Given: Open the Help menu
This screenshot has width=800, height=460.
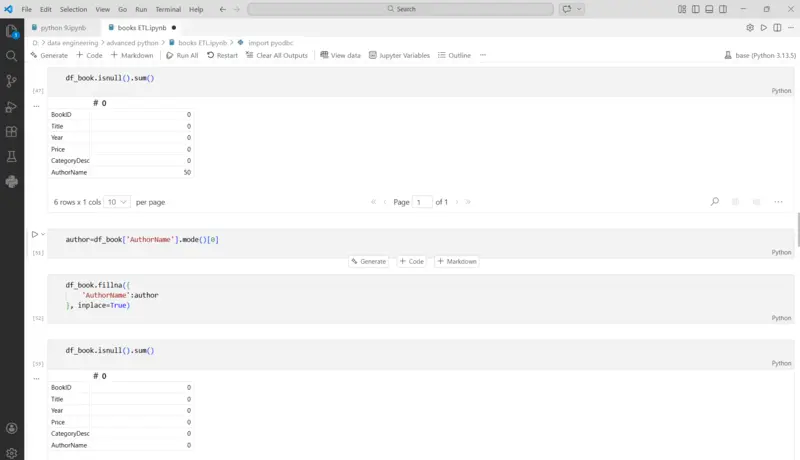Looking at the screenshot, I should [196, 9].
